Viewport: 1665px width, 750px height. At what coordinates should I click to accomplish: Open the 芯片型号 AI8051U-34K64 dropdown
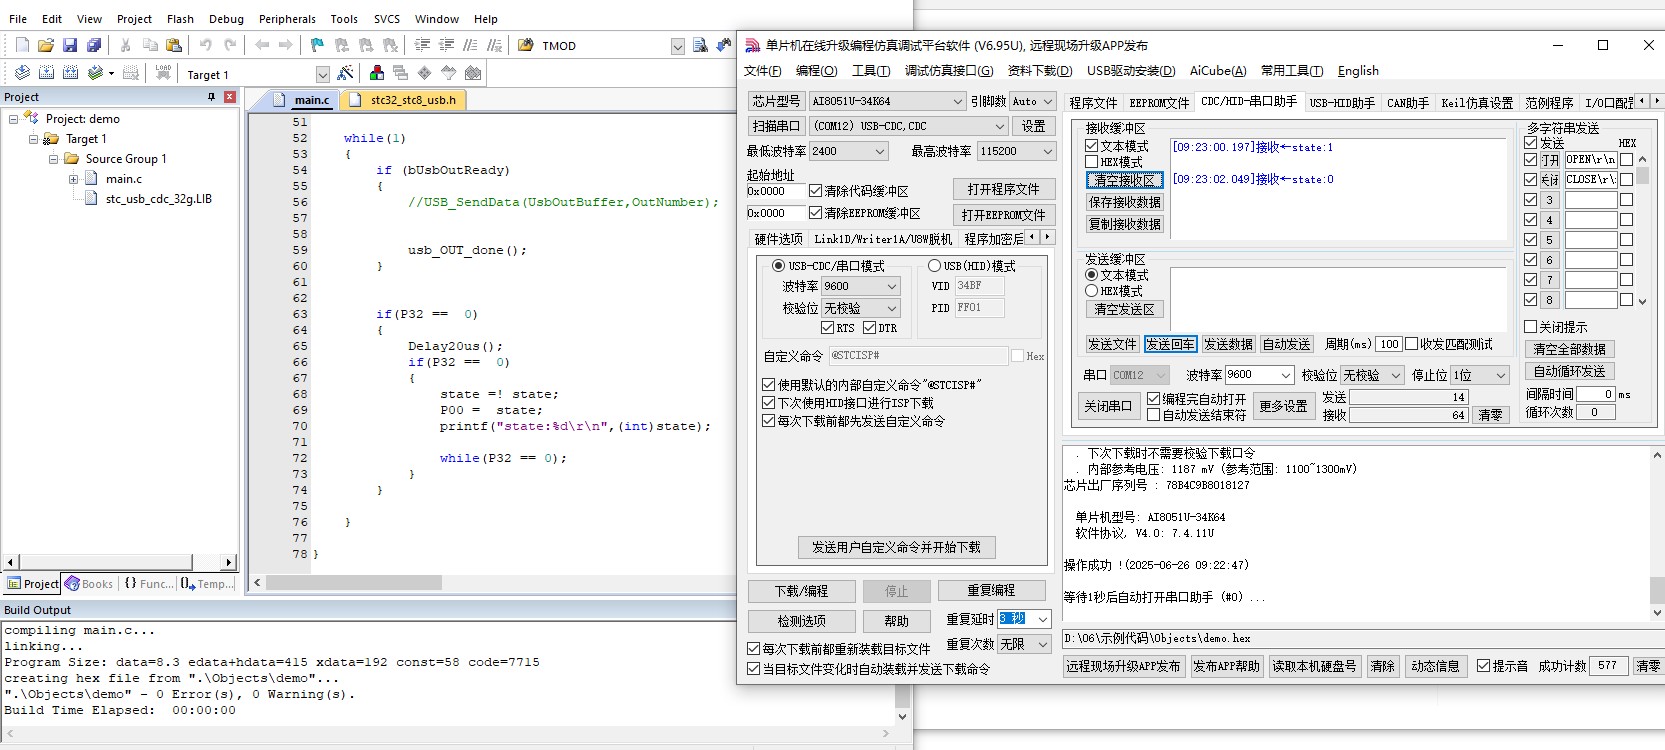pos(956,101)
